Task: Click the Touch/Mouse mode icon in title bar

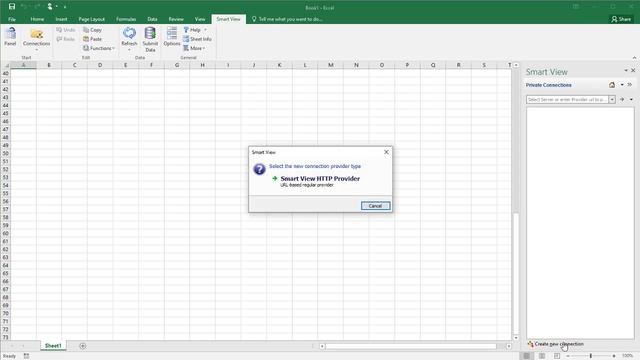Action: click(50, 7)
